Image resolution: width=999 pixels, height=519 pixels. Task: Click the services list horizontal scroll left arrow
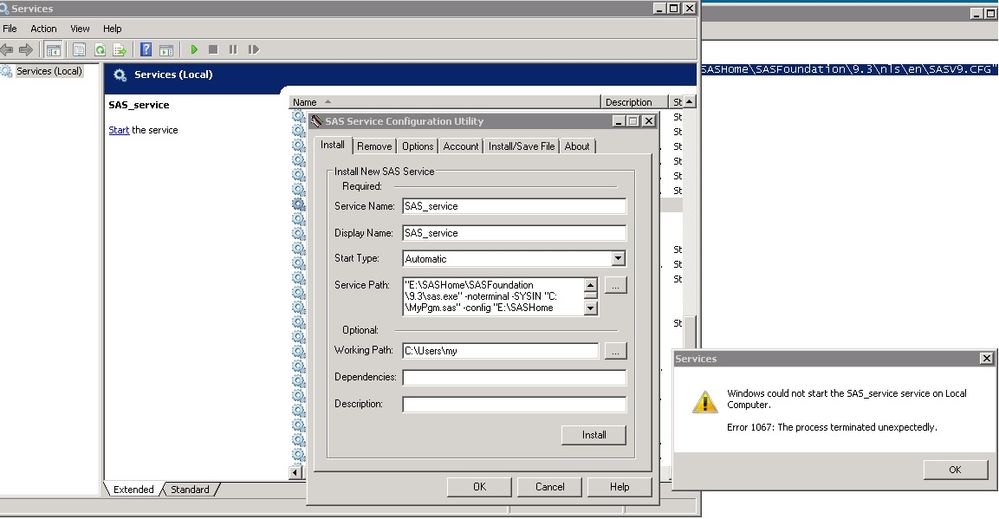[x=296, y=473]
